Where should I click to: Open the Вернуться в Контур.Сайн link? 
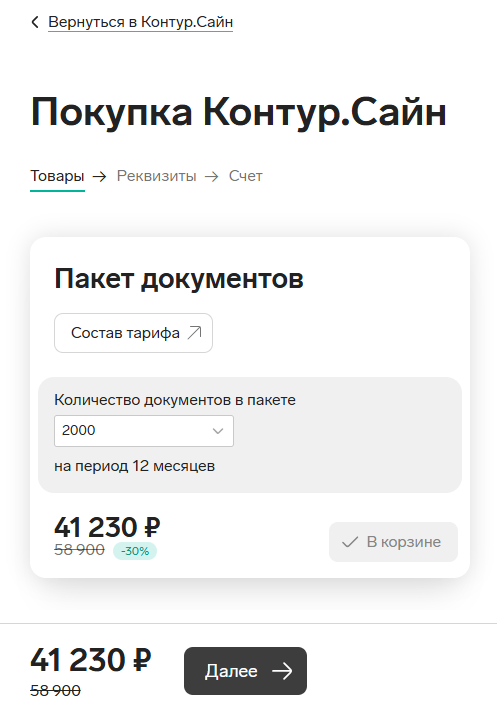tap(141, 22)
